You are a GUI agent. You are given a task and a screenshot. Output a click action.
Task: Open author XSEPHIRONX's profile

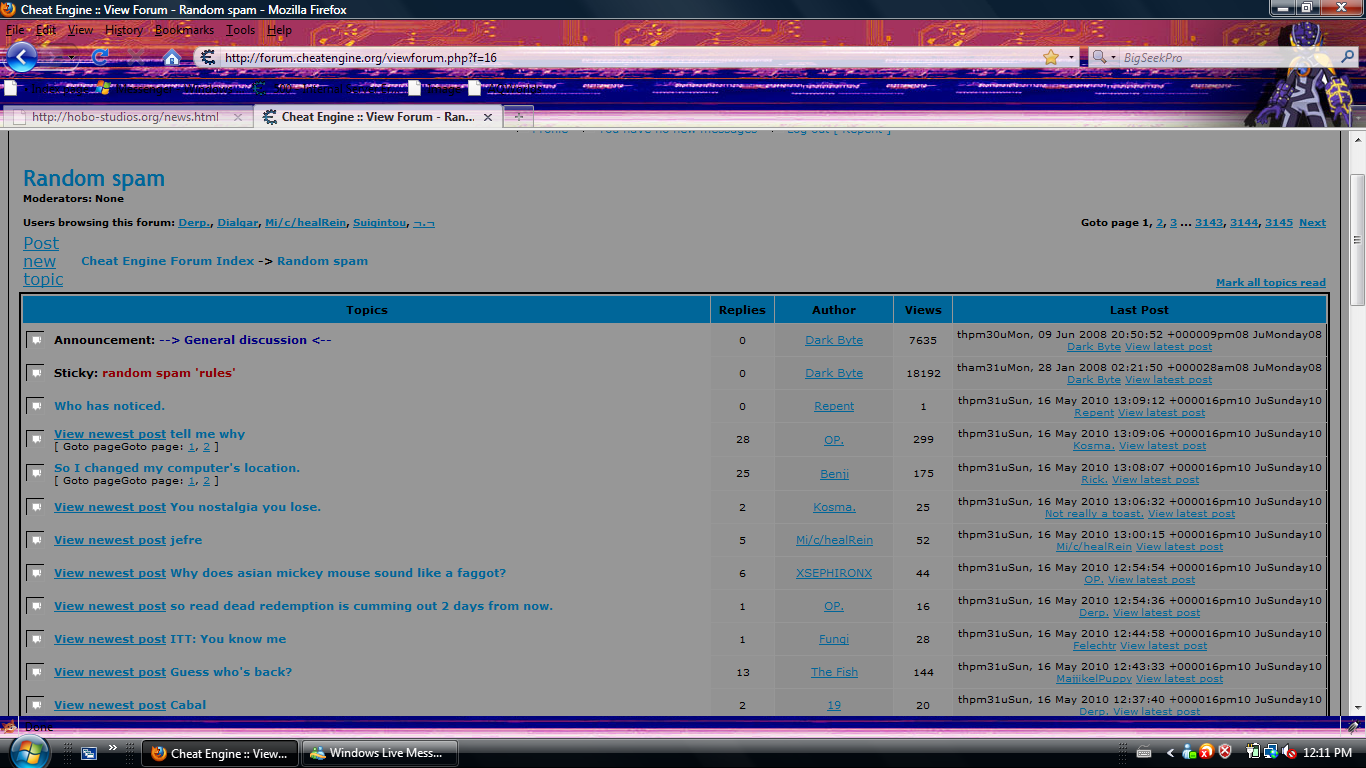tap(834, 573)
